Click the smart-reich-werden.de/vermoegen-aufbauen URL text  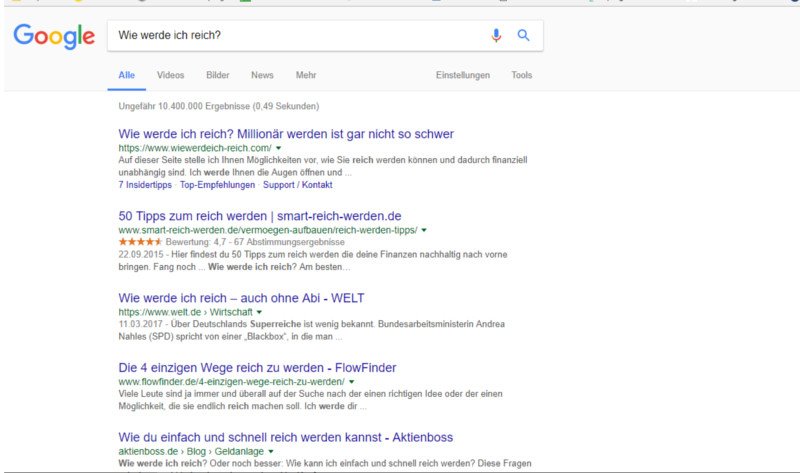pos(268,230)
